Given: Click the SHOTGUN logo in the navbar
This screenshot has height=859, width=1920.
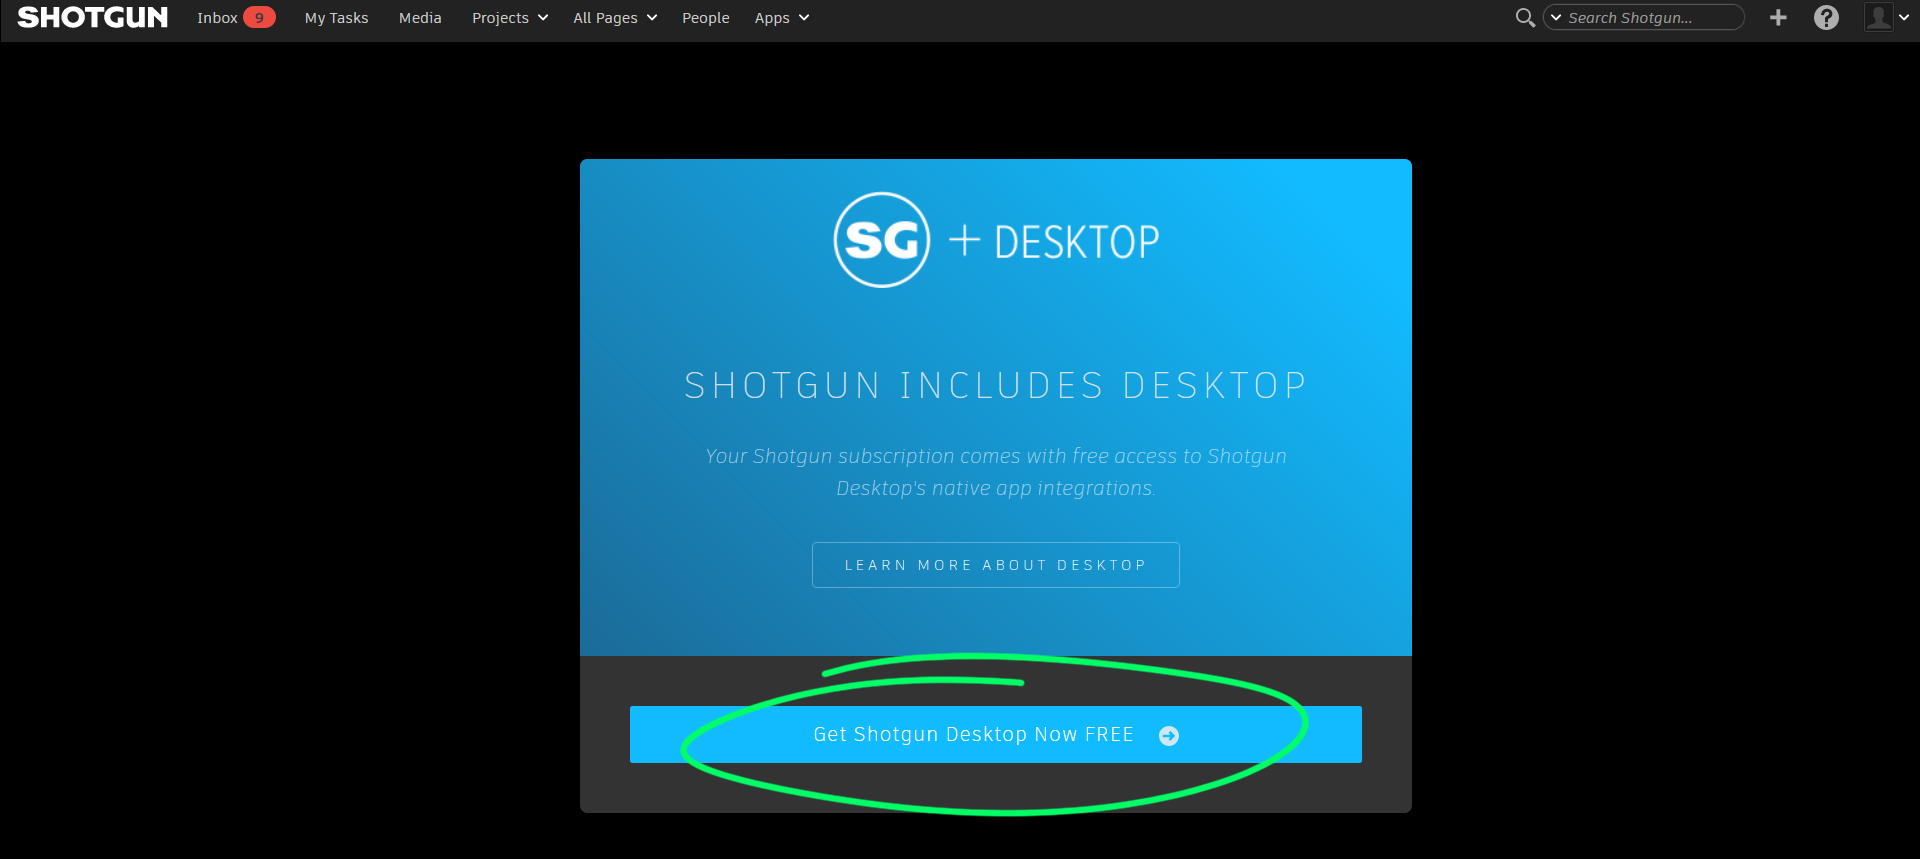Looking at the screenshot, I should 92,18.
